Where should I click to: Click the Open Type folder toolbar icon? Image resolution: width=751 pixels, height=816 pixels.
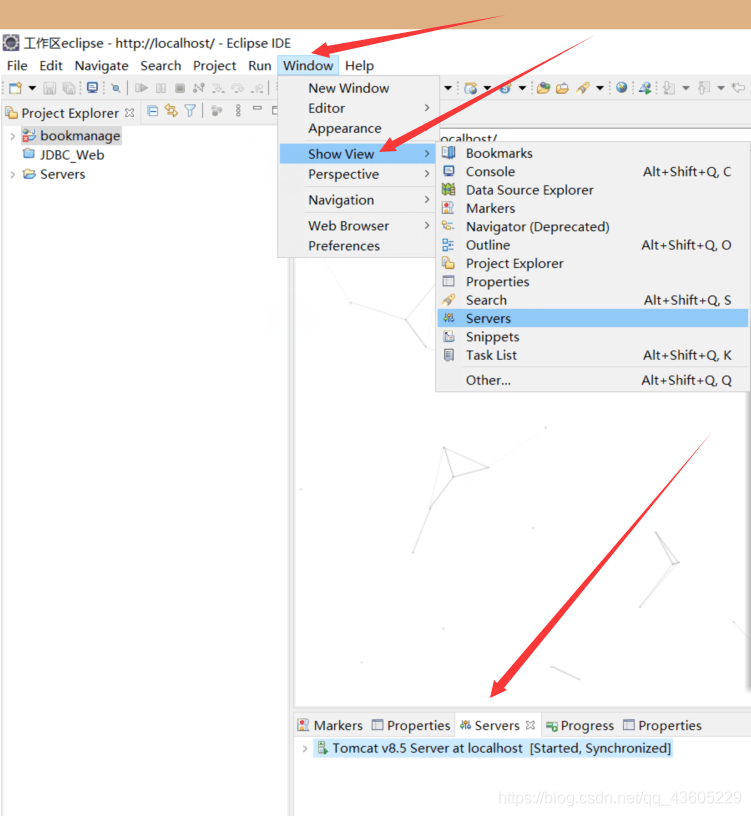(x=543, y=88)
